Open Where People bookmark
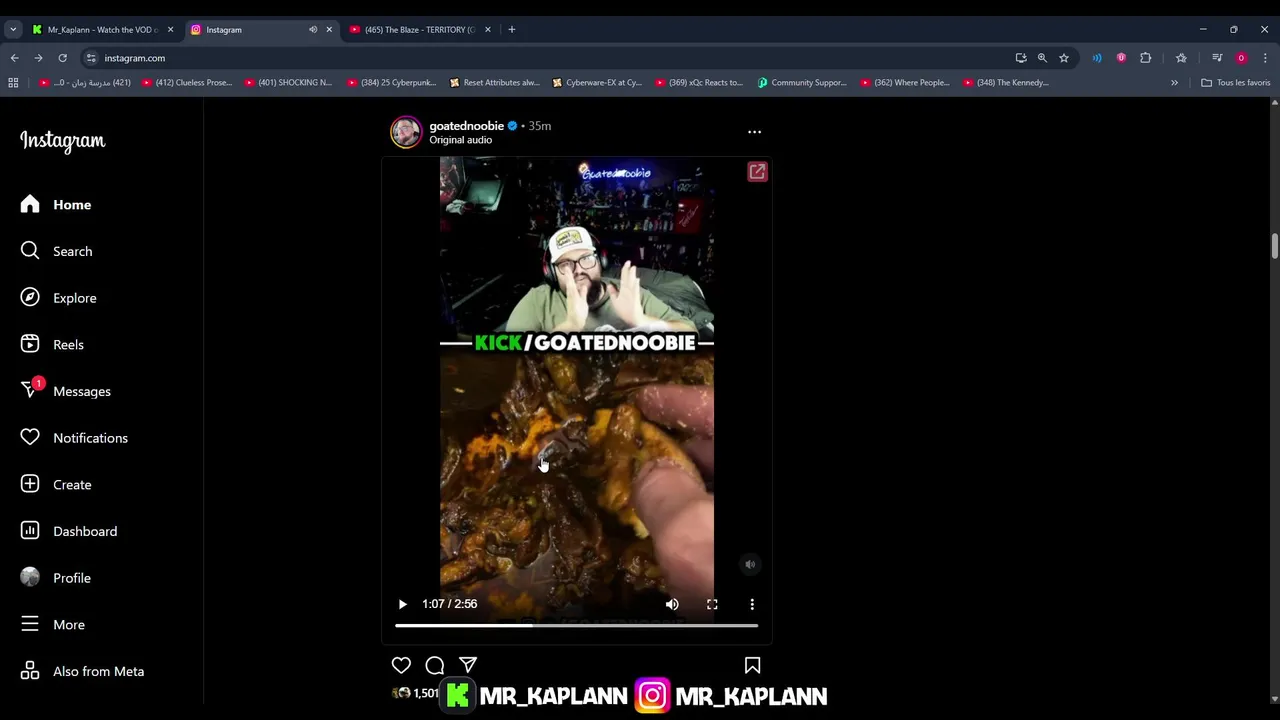Image resolution: width=1280 pixels, height=720 pixels. pos(905,83)
